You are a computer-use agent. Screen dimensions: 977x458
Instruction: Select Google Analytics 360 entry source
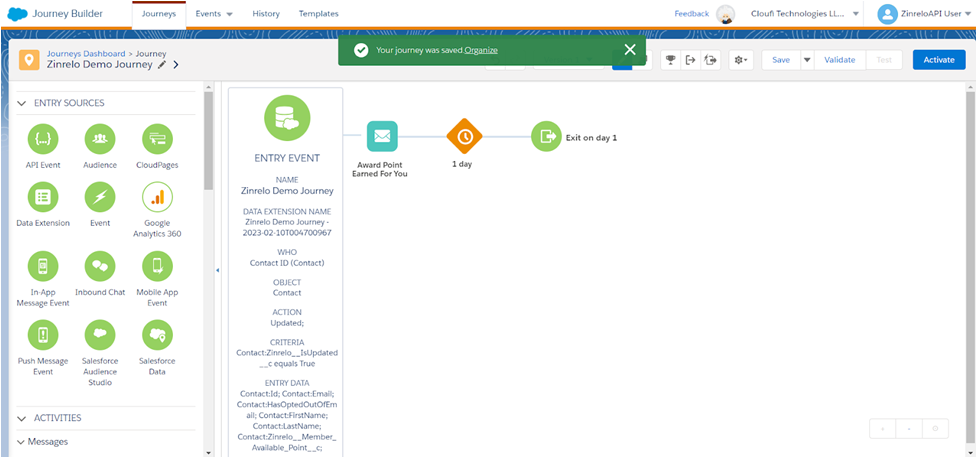pyautogui.click(x=157, y=197)
